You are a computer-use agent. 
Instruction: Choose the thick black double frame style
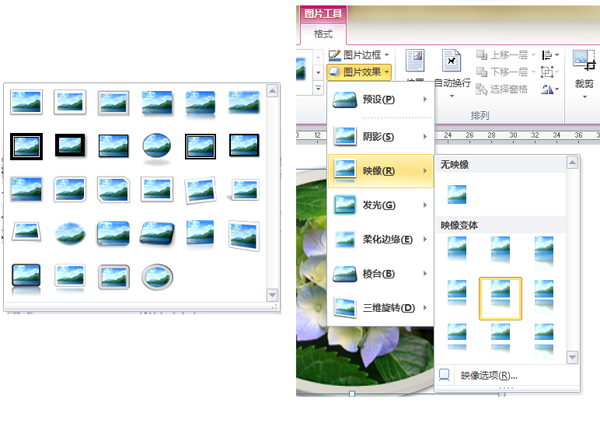pyautogui.click(x=24, y=145)
